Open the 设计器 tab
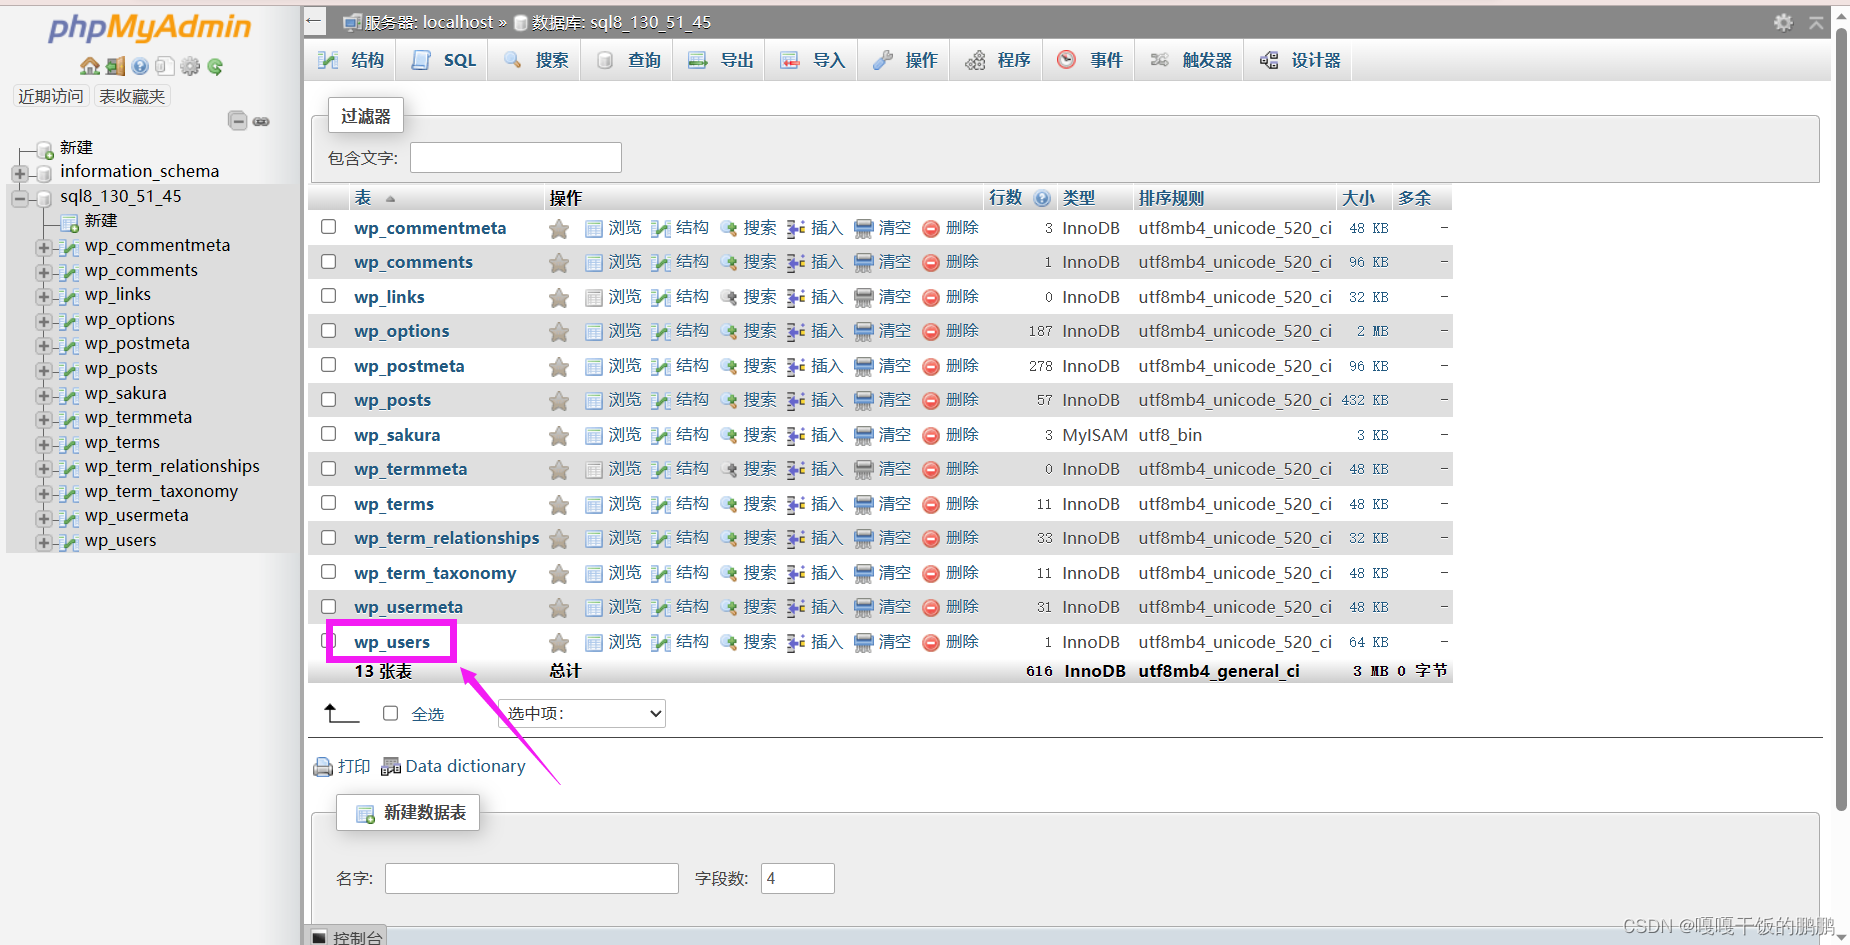 tap(1299, 60)
